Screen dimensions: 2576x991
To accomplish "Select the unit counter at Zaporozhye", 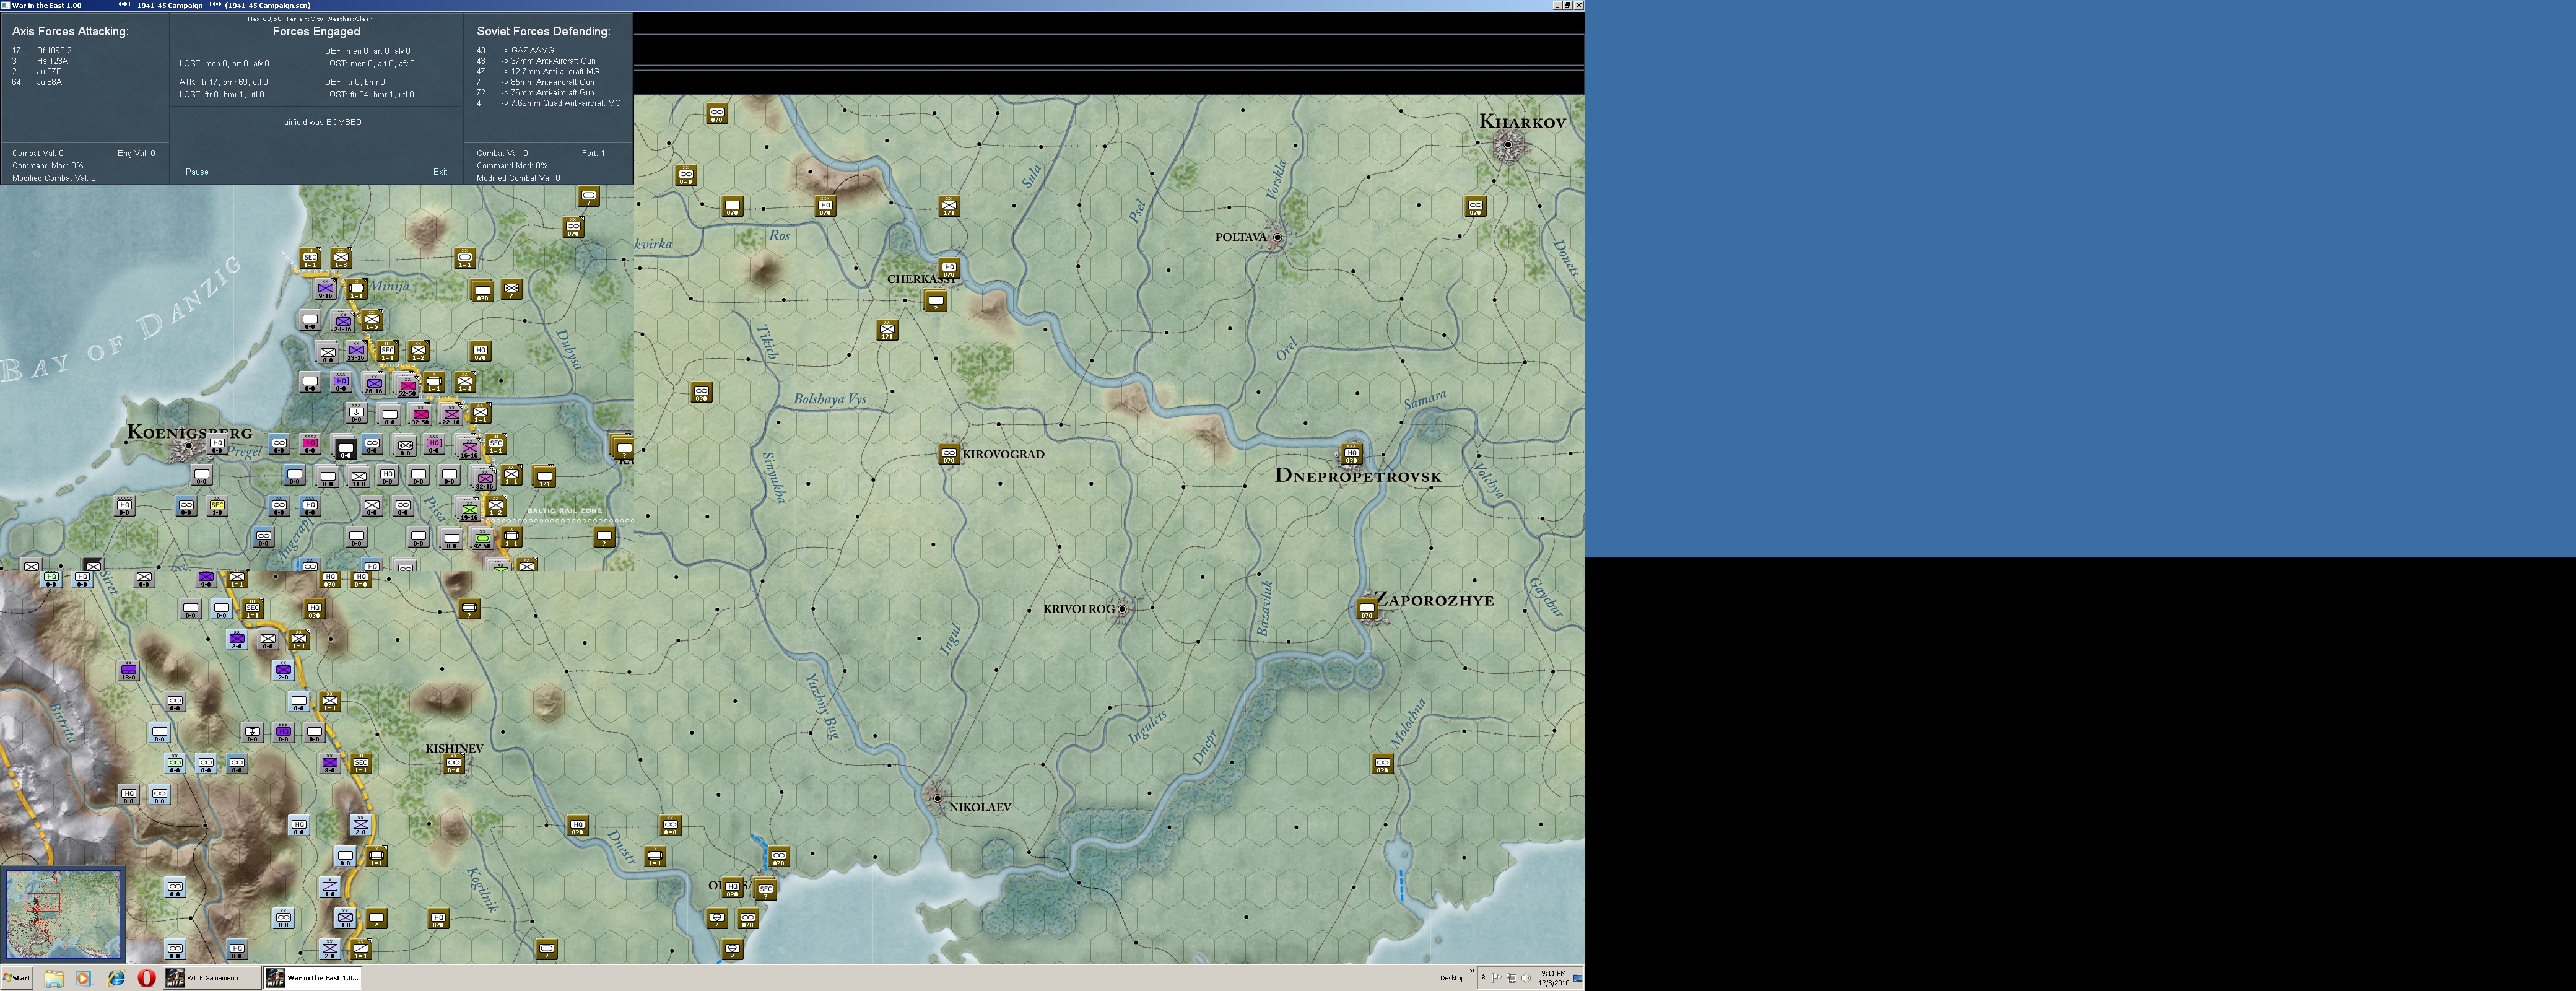I will point(1367,610).
